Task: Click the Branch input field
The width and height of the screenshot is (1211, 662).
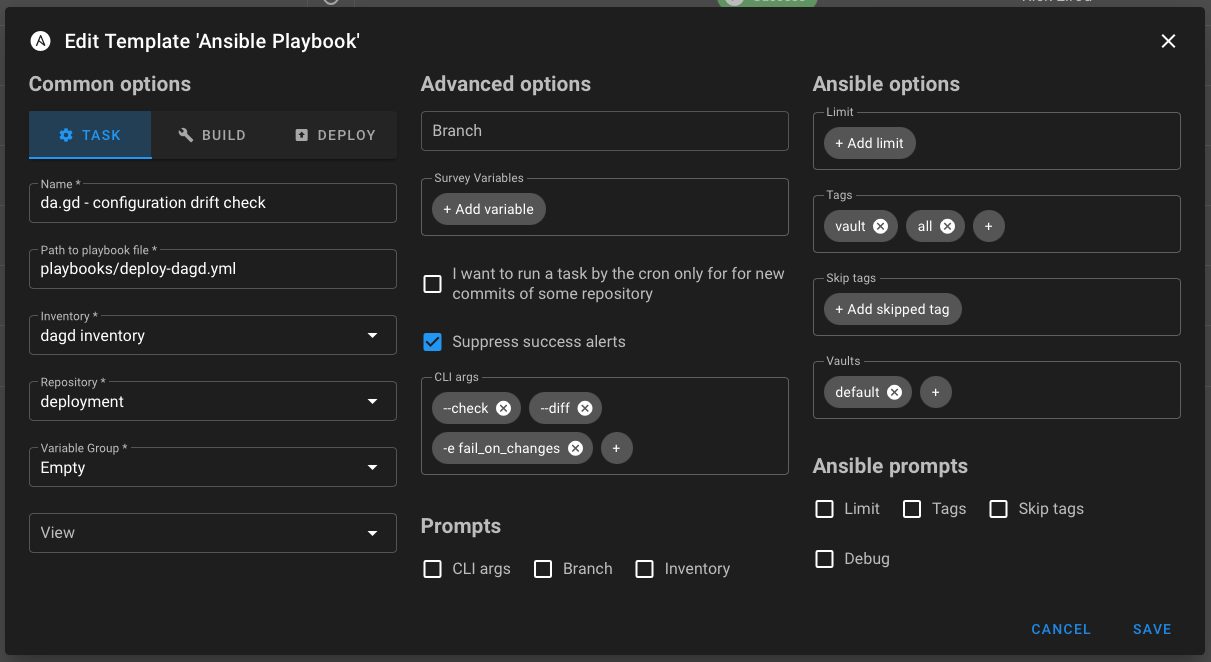Action: (605, 131)
